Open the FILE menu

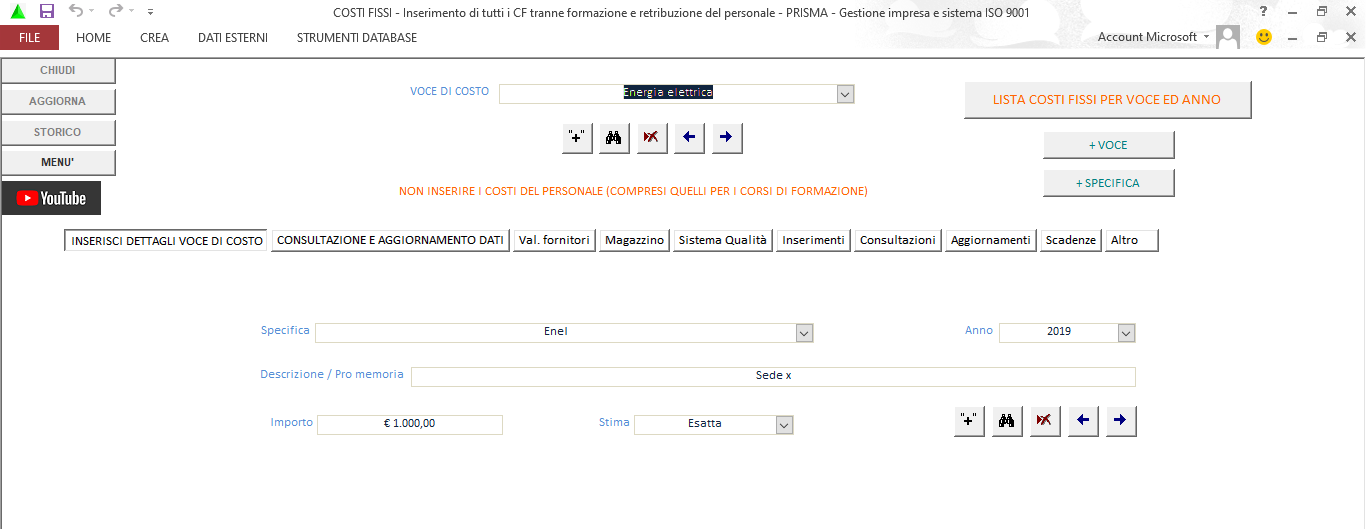coord(29,37)
